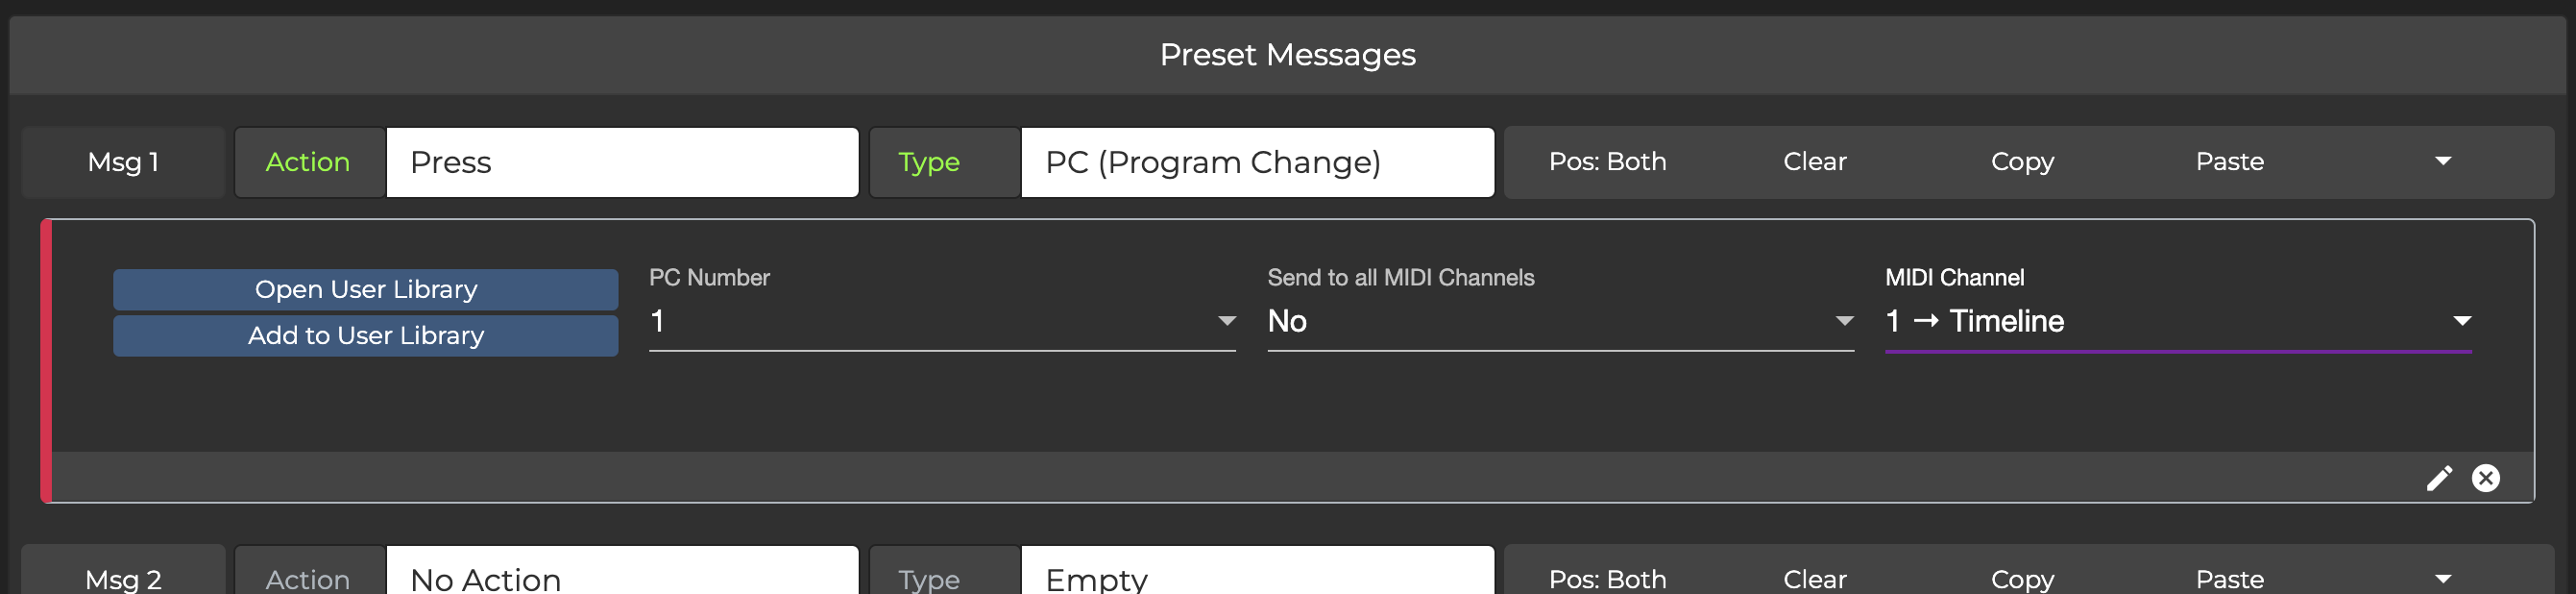Paste into the Msg 1 message

click(2229, 162)
